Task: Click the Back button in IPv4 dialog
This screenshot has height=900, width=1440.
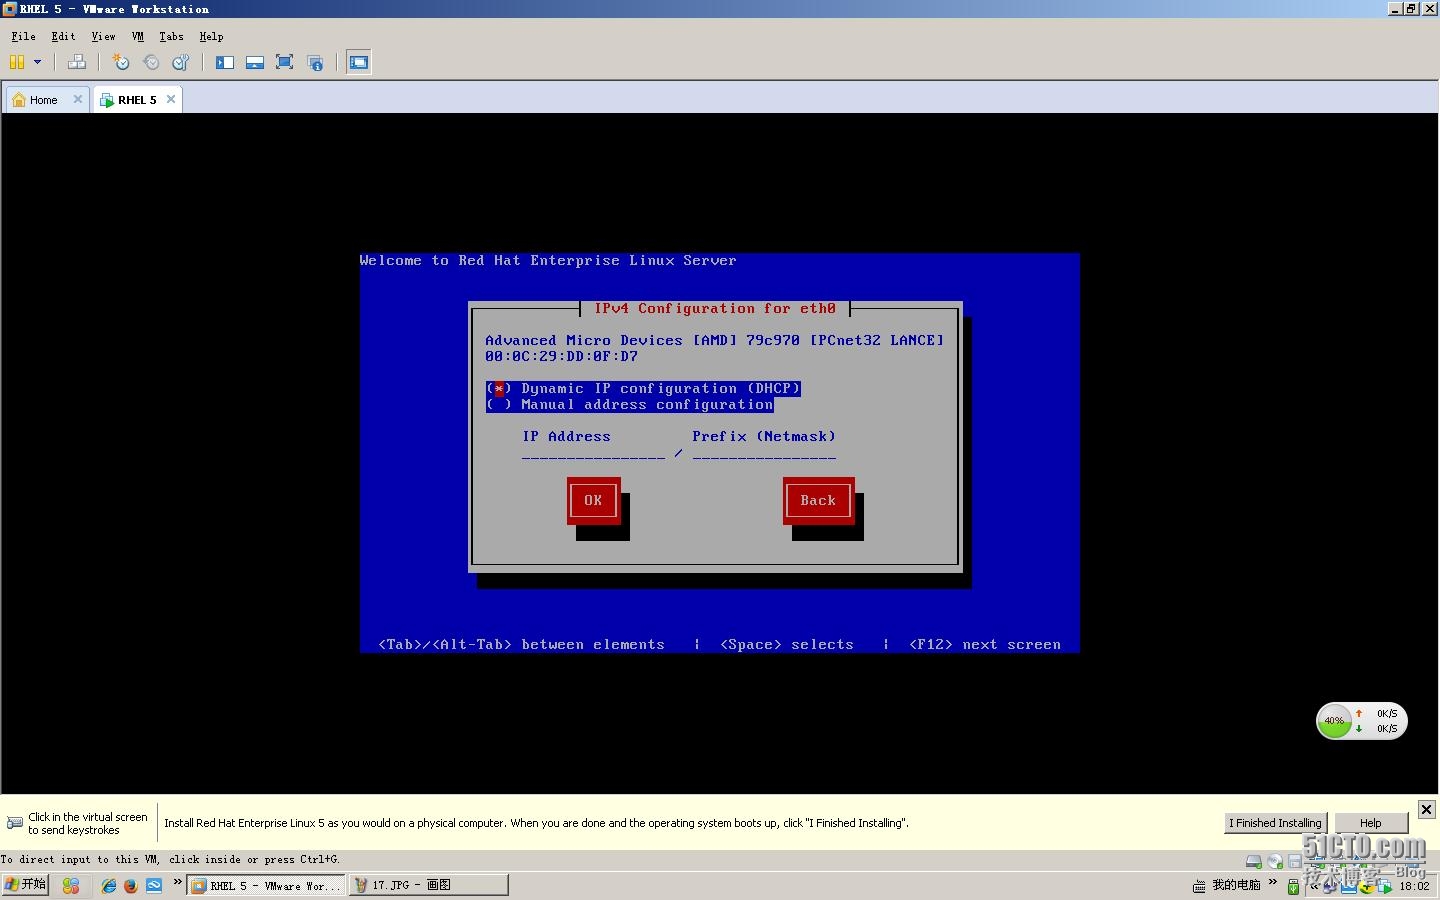Action: point(818,500)
